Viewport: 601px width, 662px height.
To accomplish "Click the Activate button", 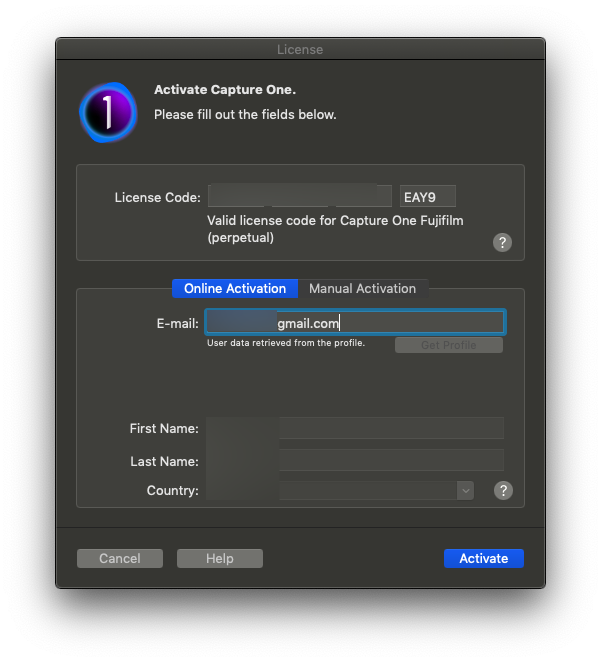I will tap(484, 558).
